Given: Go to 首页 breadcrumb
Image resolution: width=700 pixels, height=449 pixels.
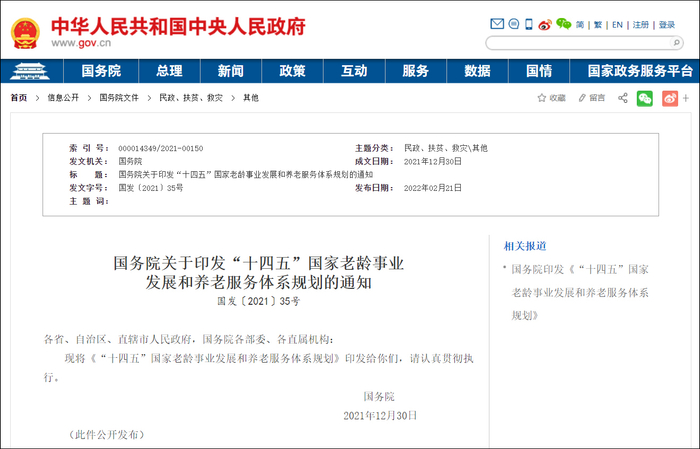Looking at the screenshot, I should (19, 98).
